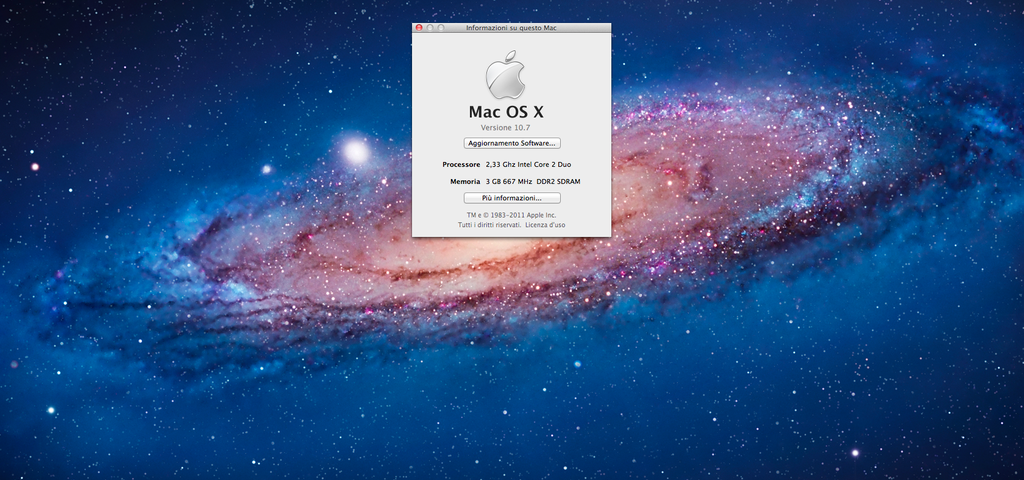The width and height of the screenshot is (1024, 480).
Task: Click the Versione 10.7 text
Action: coord(505,127)
